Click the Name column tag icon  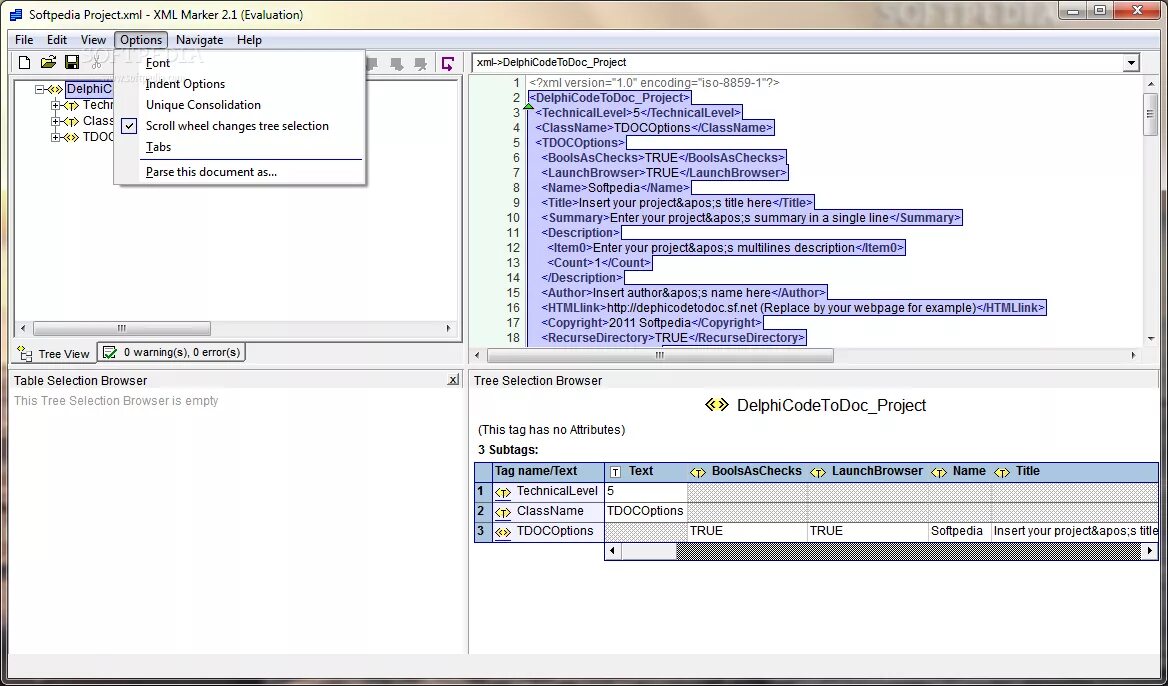pyautogui.click(x=939, y=471)
